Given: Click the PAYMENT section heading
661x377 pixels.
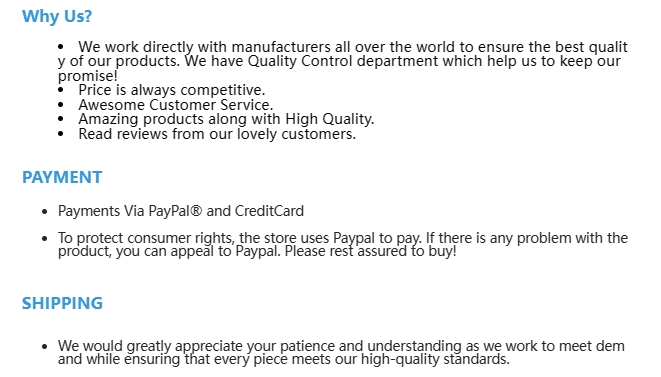Looking at the screenshot, I should [x=62, y=177].
